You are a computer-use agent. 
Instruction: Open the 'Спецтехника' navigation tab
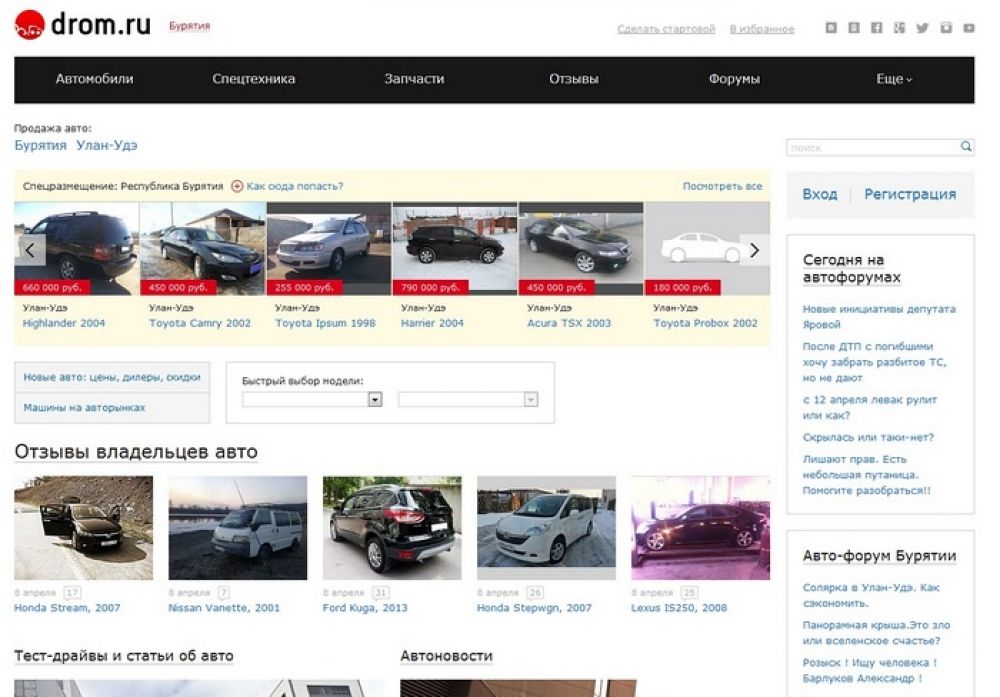click(254, 79)
